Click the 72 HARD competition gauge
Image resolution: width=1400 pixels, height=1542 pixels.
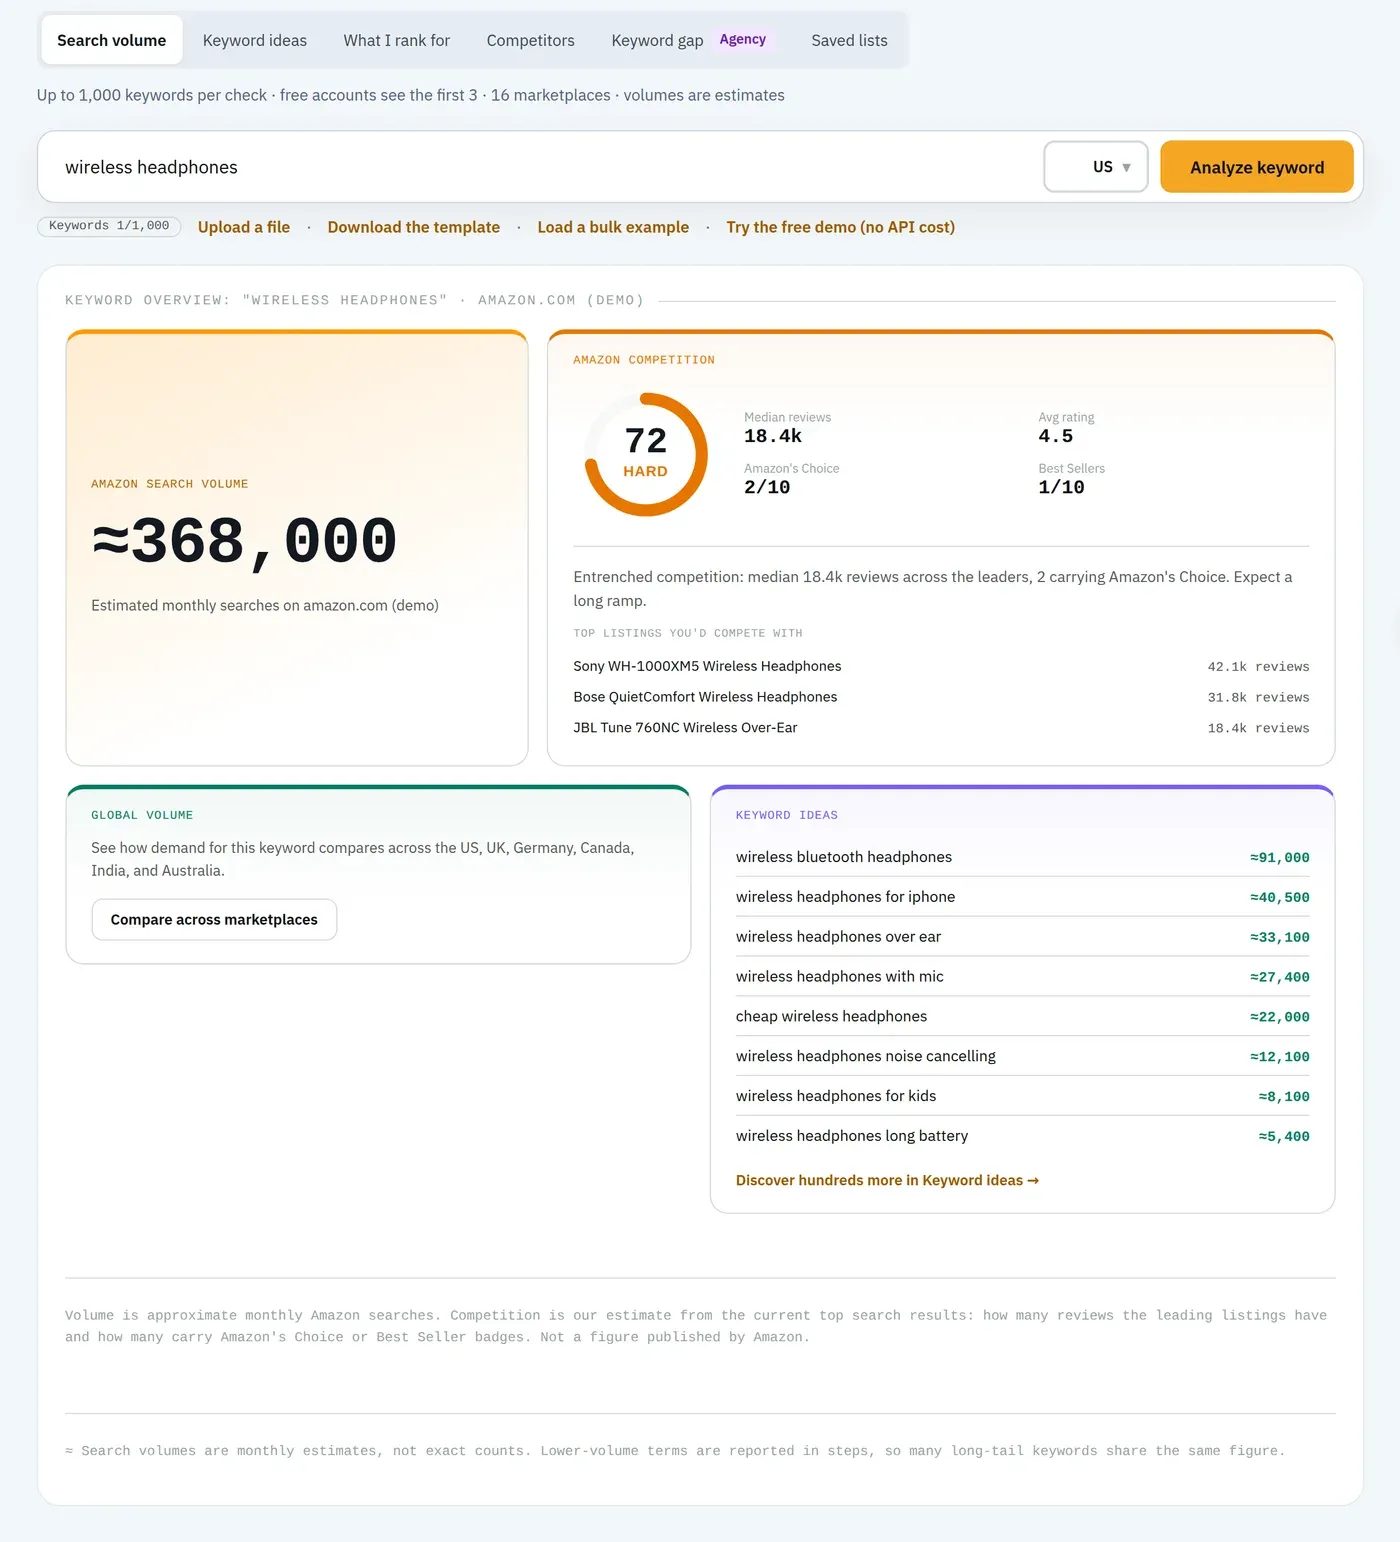click(646, 454)
